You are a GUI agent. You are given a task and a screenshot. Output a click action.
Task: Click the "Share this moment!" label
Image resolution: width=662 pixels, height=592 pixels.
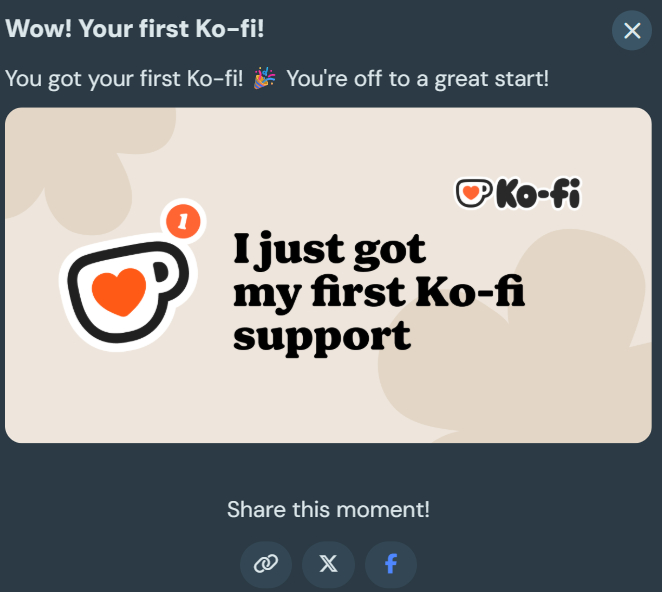[328, 509]
